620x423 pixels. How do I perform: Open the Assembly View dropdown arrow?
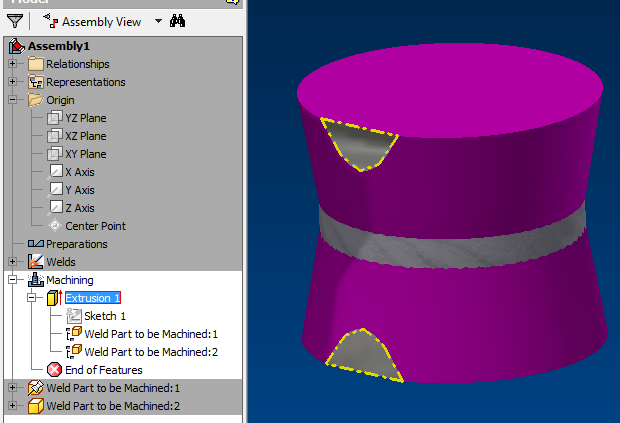[158, 21]
